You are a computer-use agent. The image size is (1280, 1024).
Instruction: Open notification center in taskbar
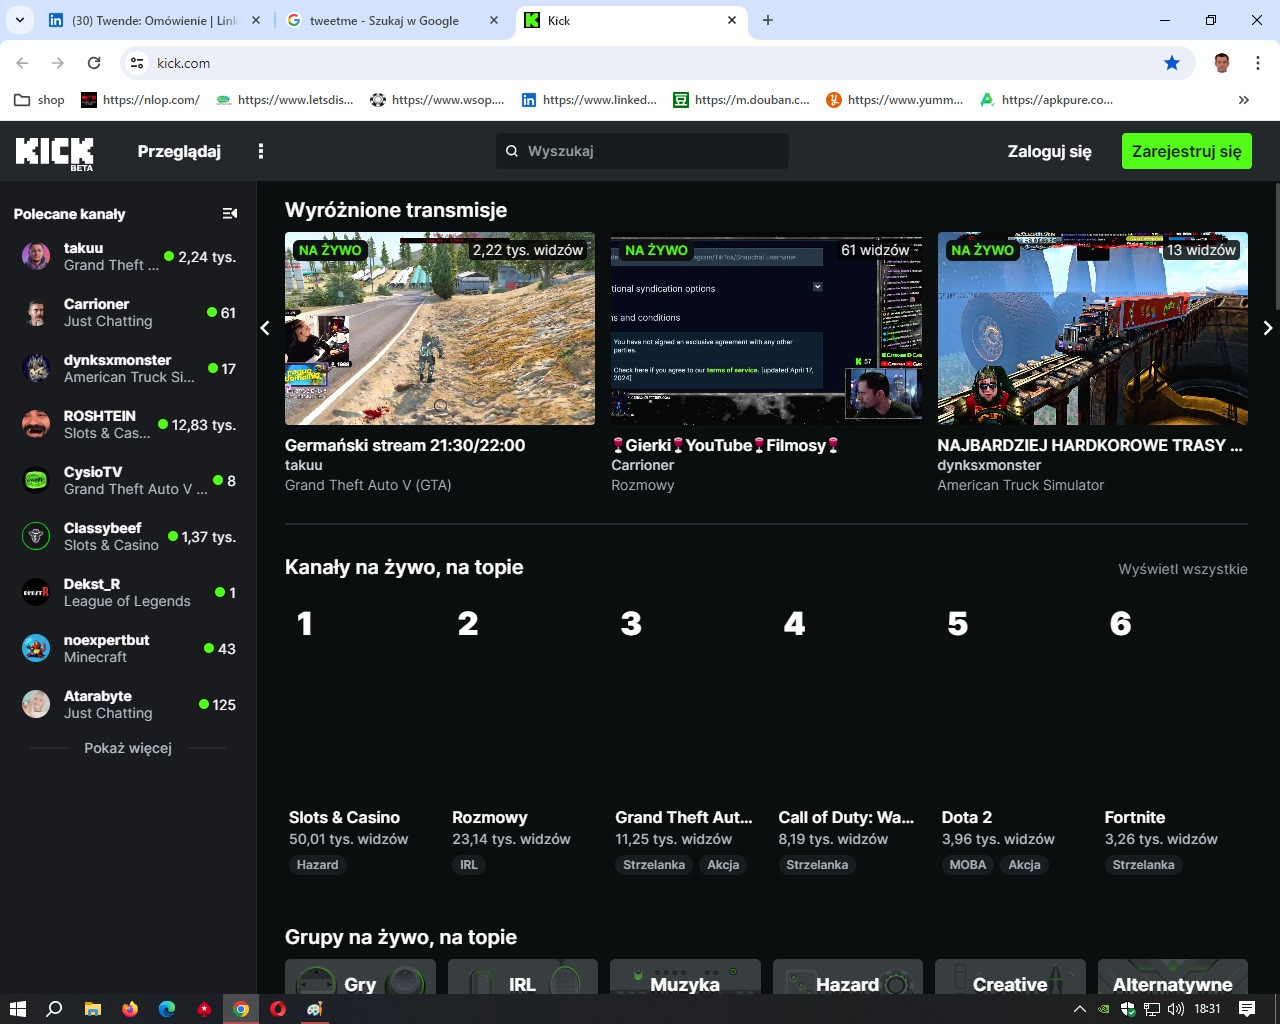pyautogui.click(x=1246, y=1009)
